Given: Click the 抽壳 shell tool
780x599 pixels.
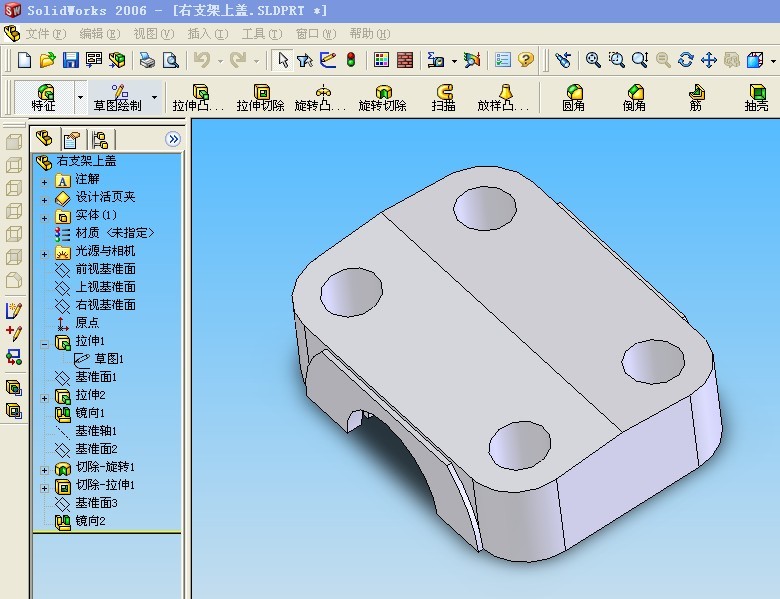Looking at the screenshot, I should (757, 98).
